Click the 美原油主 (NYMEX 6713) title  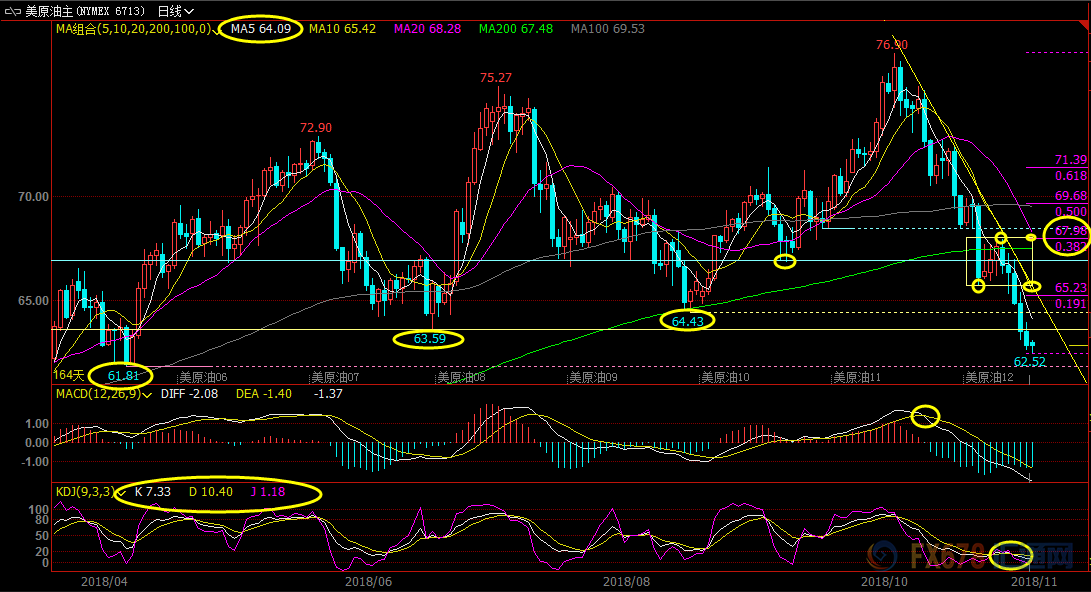tap(84, 11)
